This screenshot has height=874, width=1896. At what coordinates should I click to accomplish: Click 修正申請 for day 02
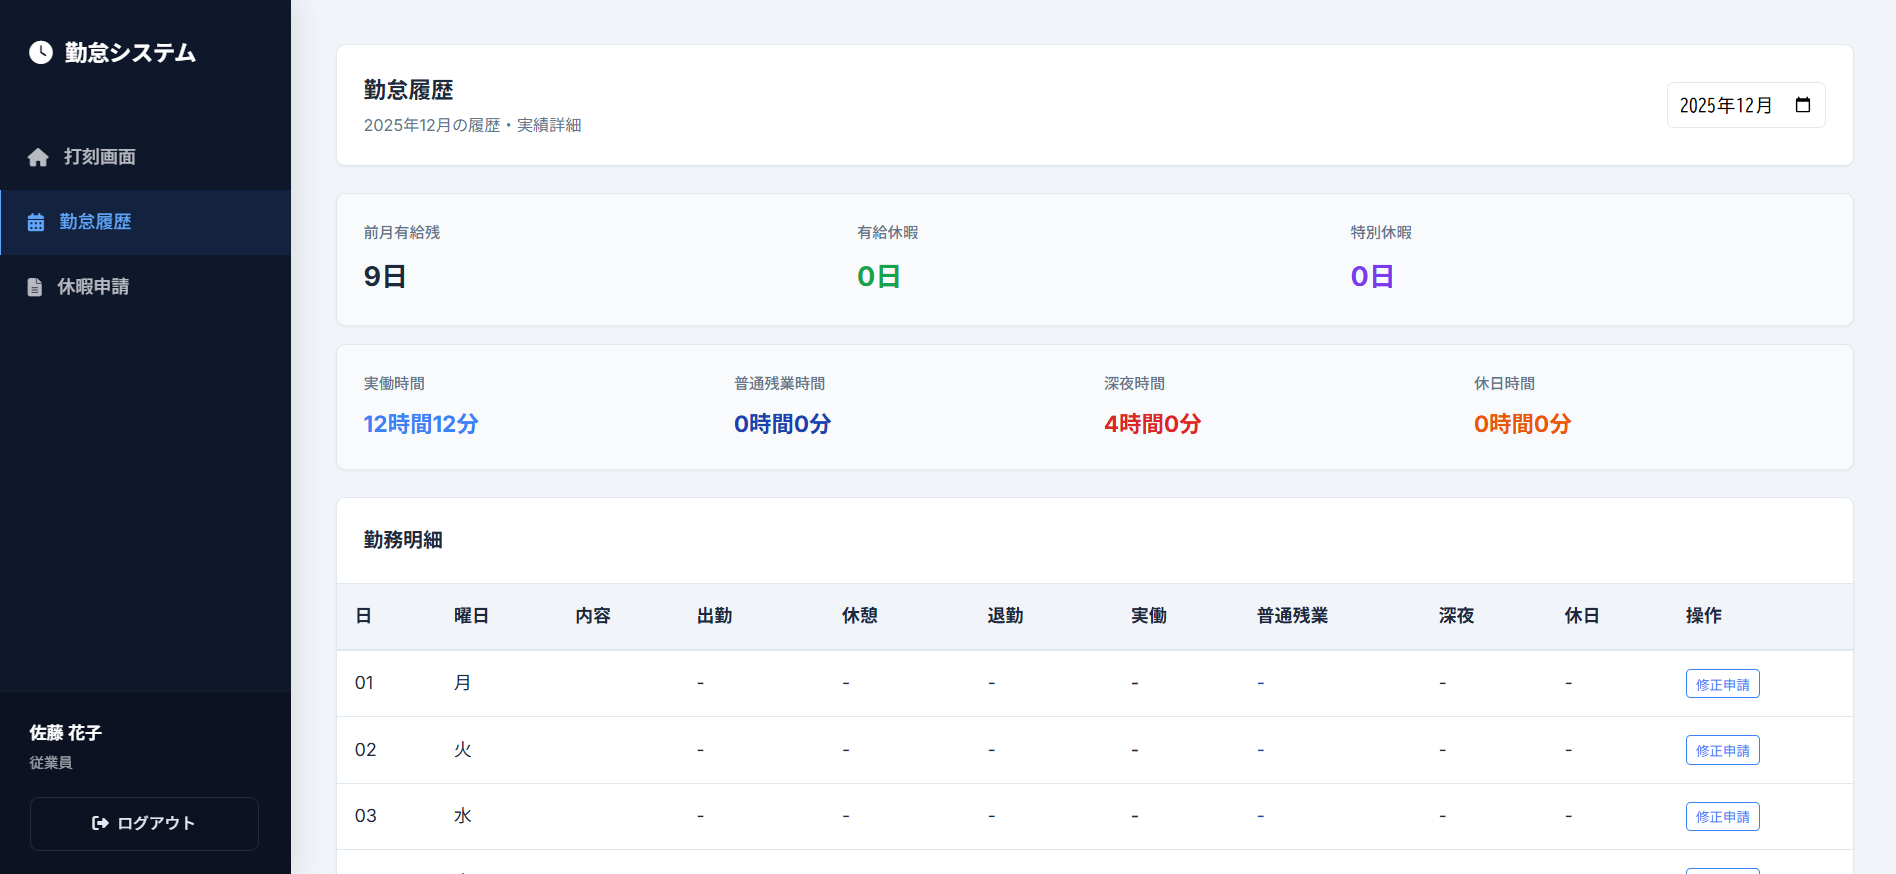tap(1722, 750)
